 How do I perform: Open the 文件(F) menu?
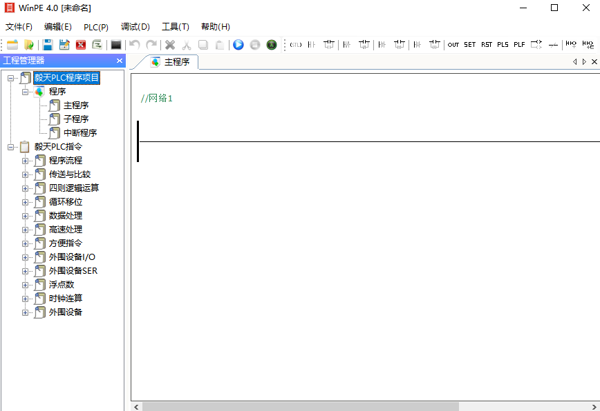19,26
